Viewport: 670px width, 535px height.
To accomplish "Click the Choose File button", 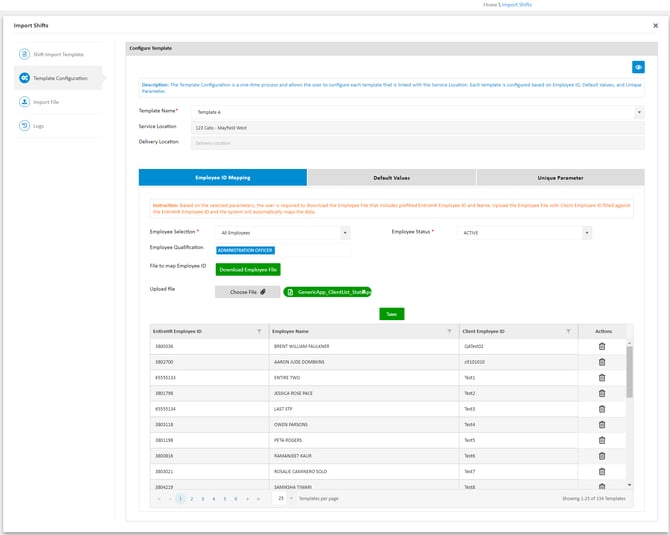I will [x=247, y=292].
